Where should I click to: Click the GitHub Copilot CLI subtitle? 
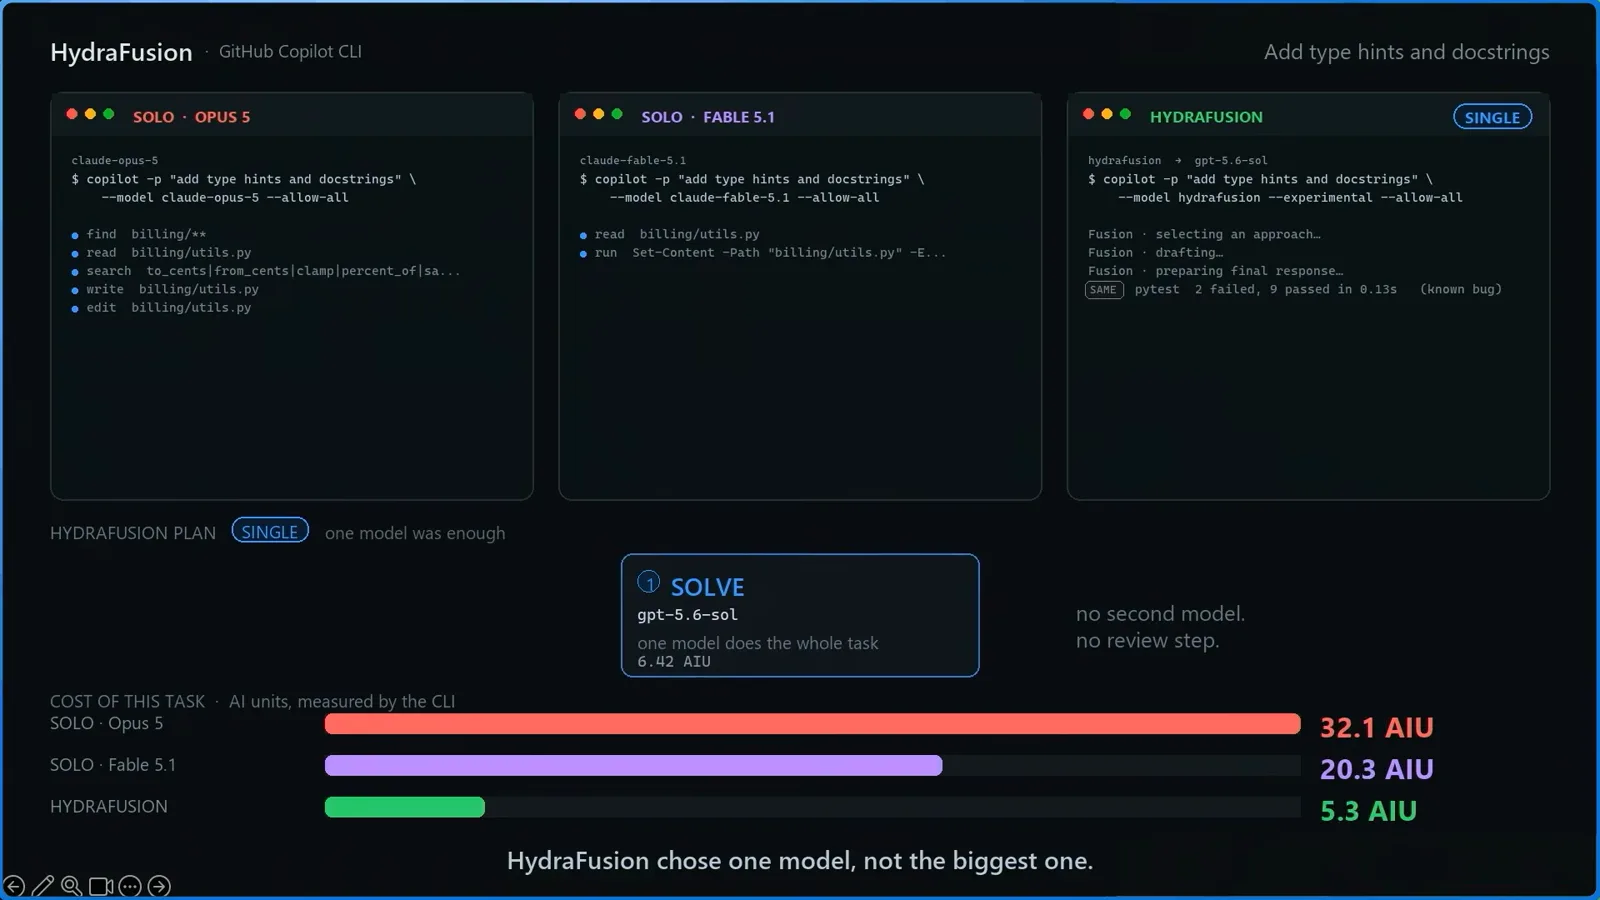pyautogui.click(x=290, y=51)
